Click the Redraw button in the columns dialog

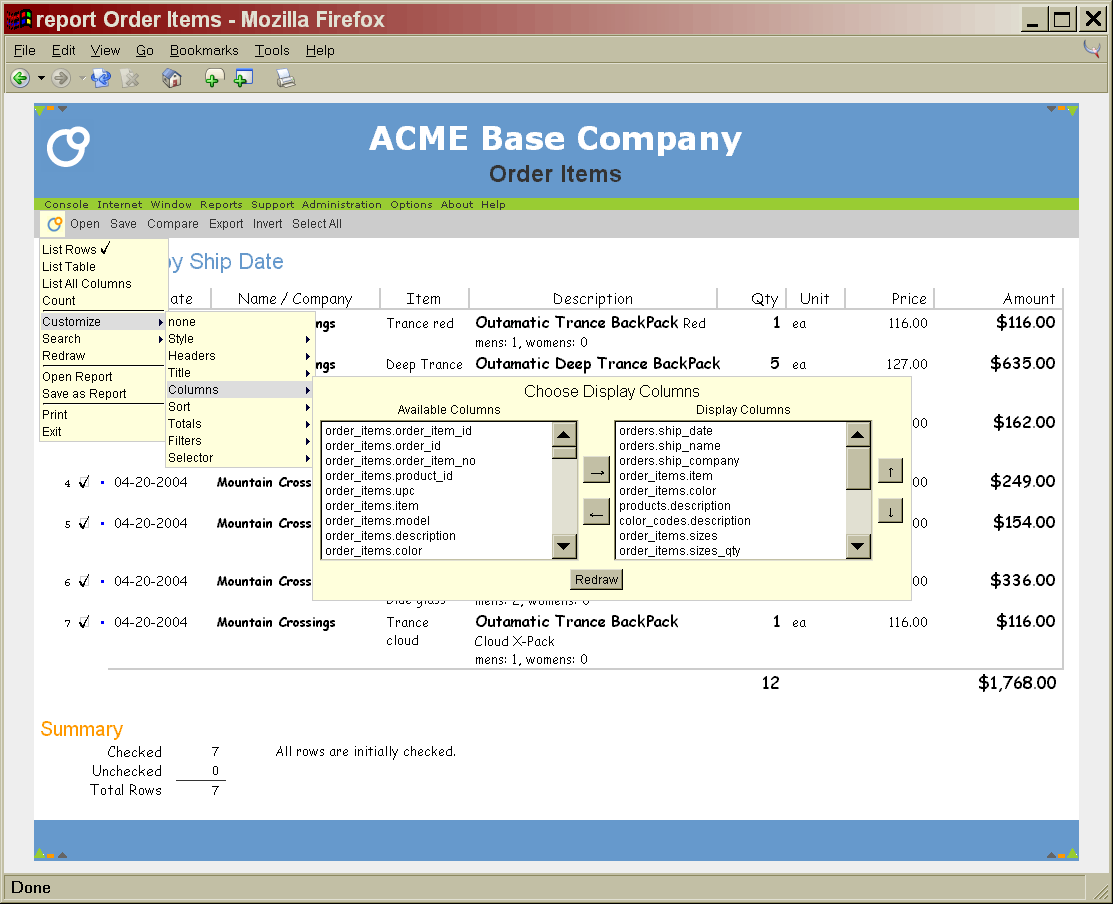pyautogui.click(x=596, y=580)
